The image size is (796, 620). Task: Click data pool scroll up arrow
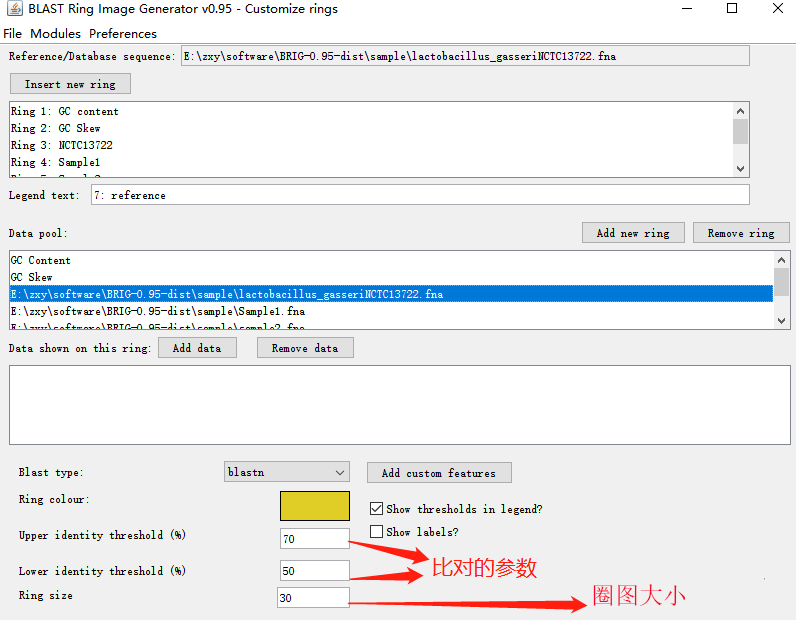coord(782,260)
